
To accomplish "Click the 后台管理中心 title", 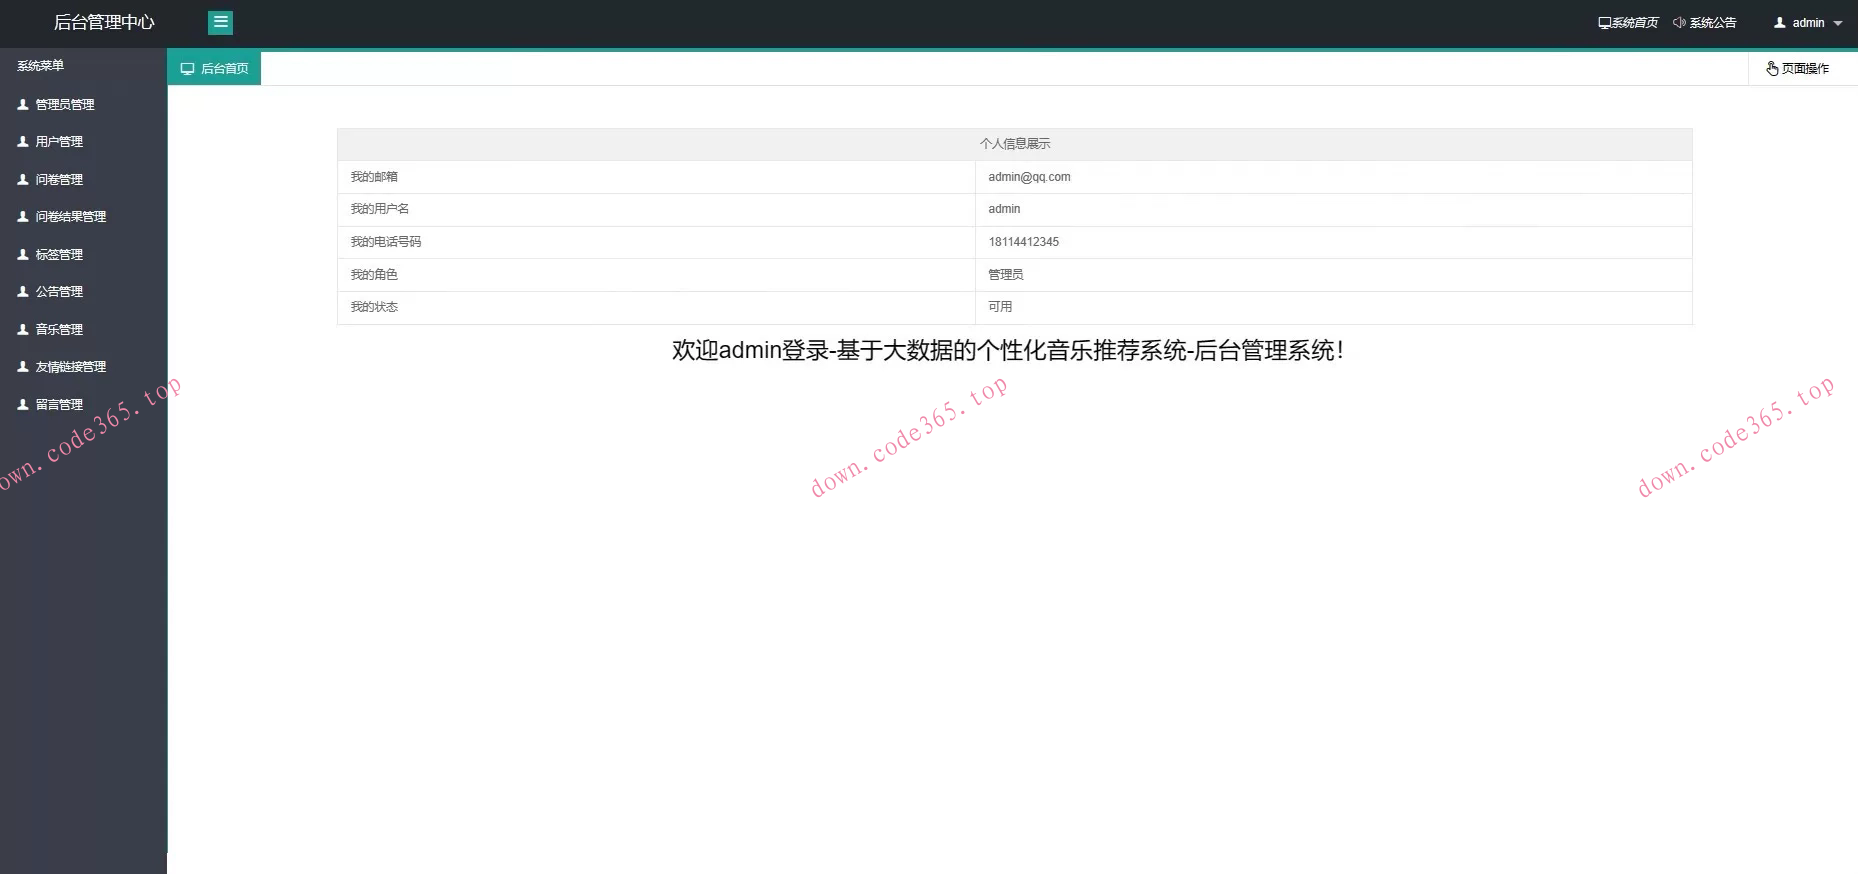I will tap(104, 22).
